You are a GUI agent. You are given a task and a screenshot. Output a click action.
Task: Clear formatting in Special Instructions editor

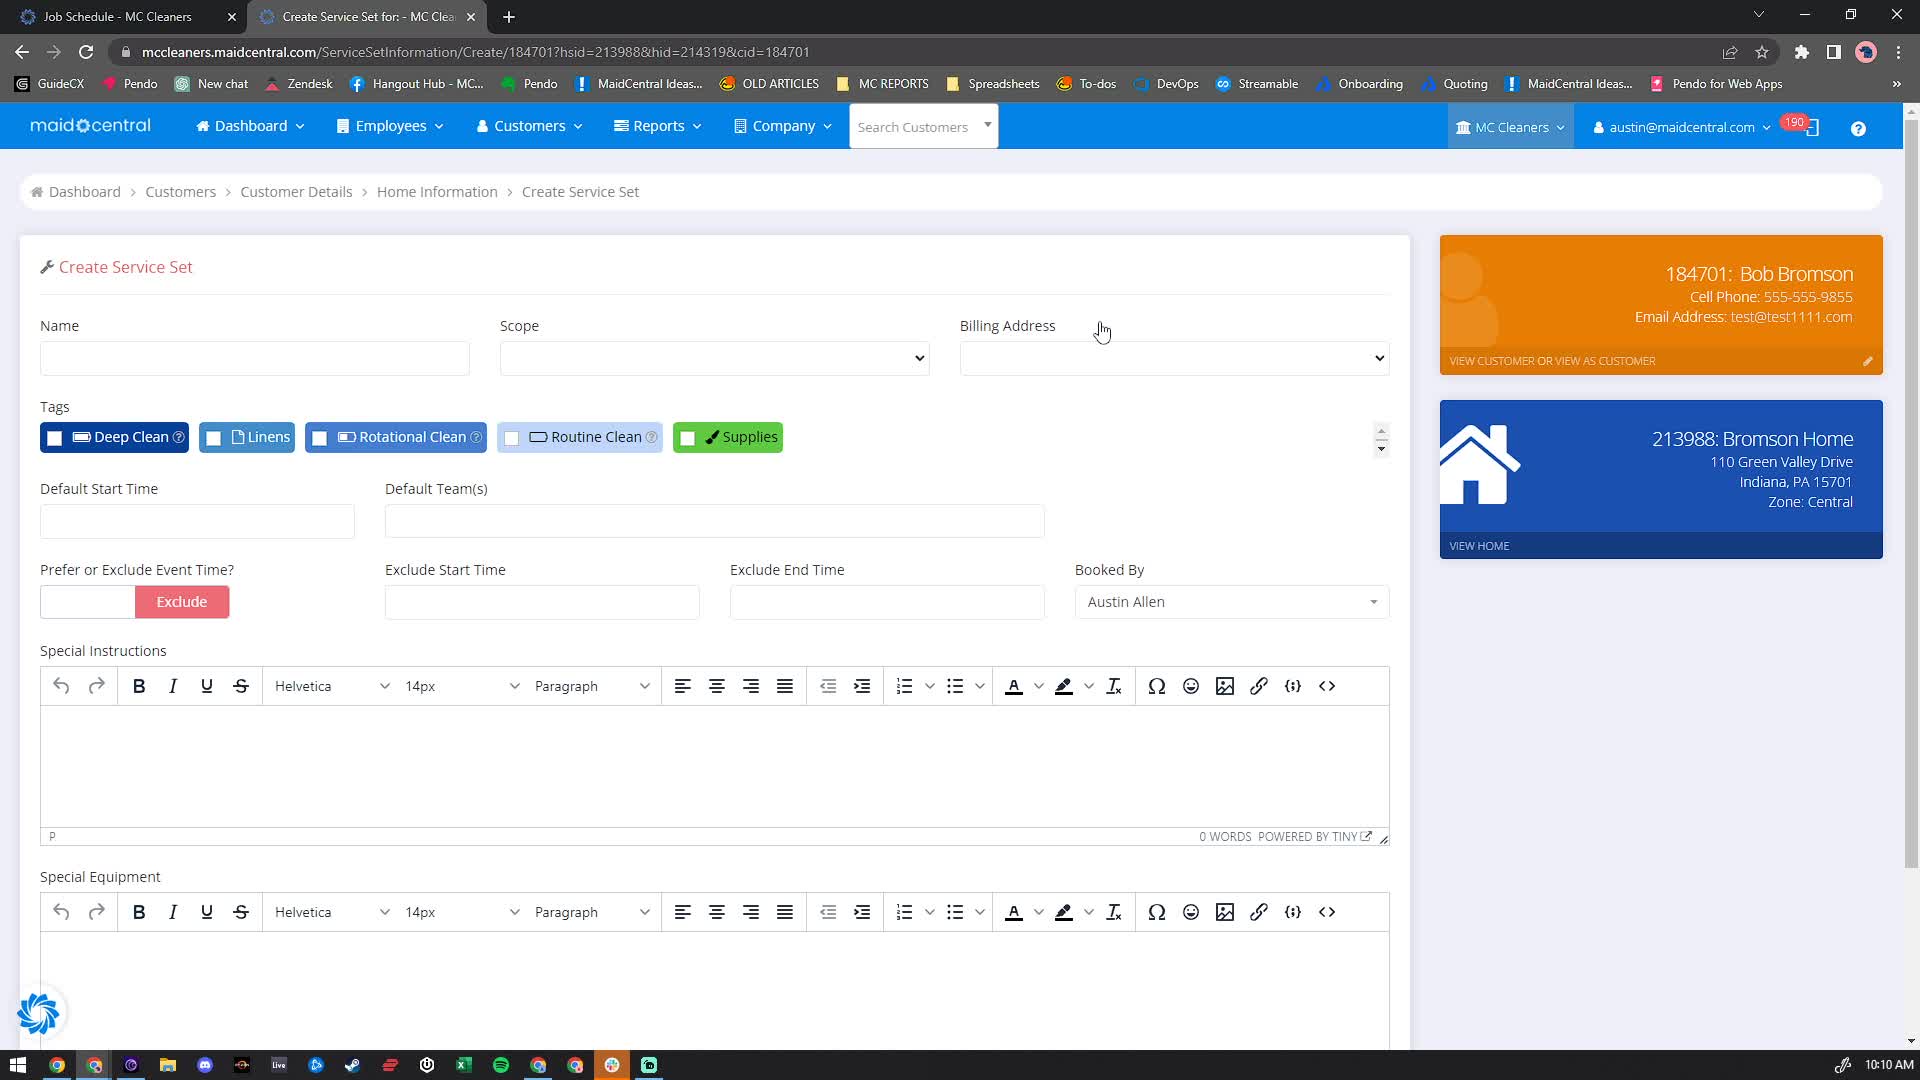point(1114,686)
